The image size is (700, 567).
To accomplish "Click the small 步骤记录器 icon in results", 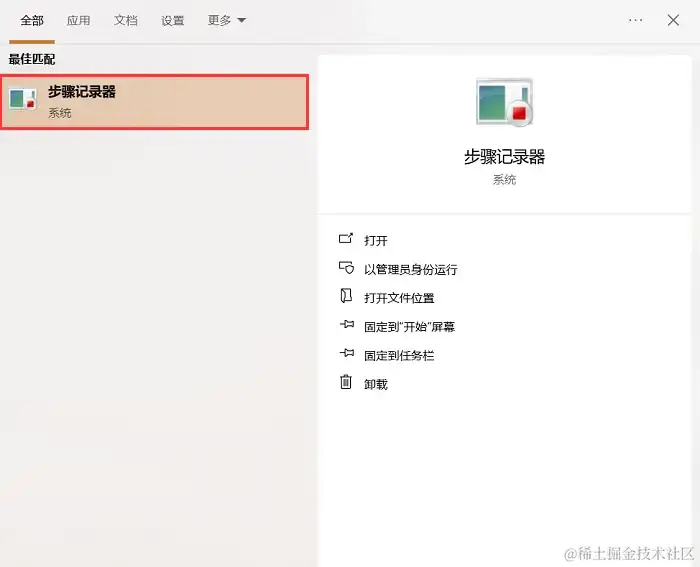I will click(x=23, y=99).
